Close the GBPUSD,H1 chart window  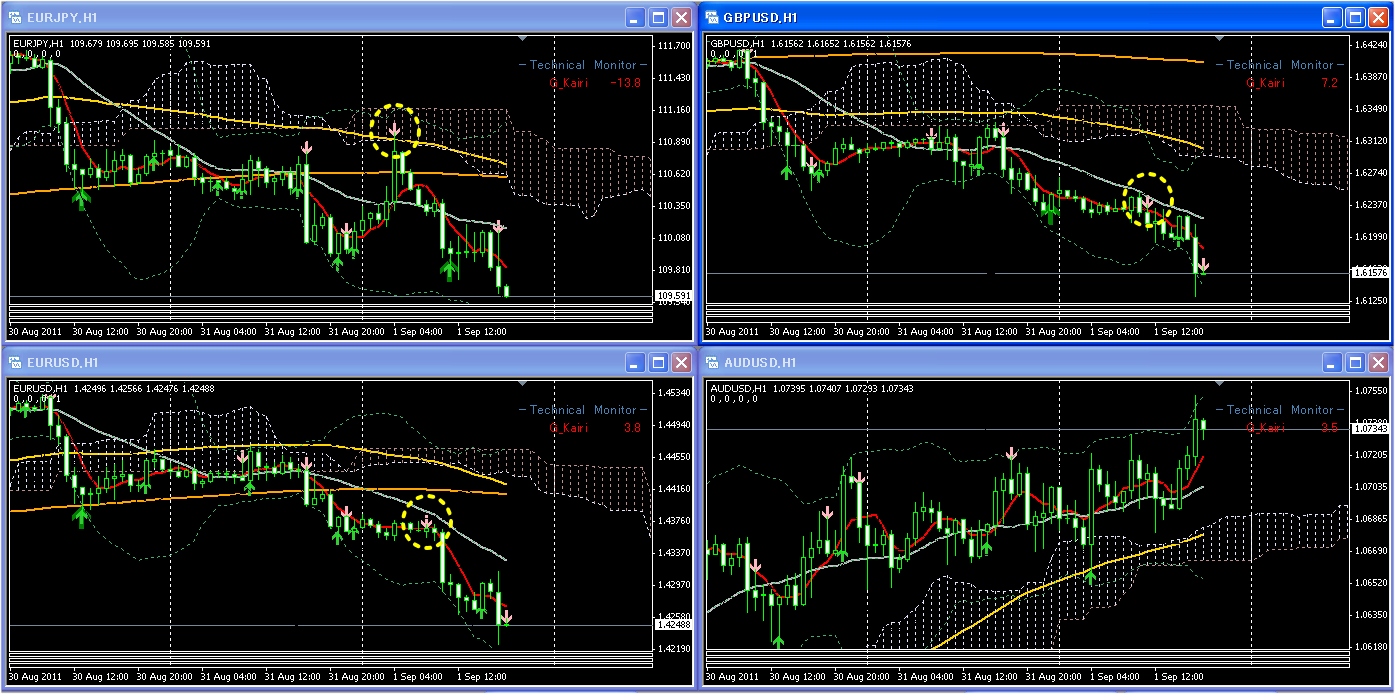click(x=1379, y=17)
